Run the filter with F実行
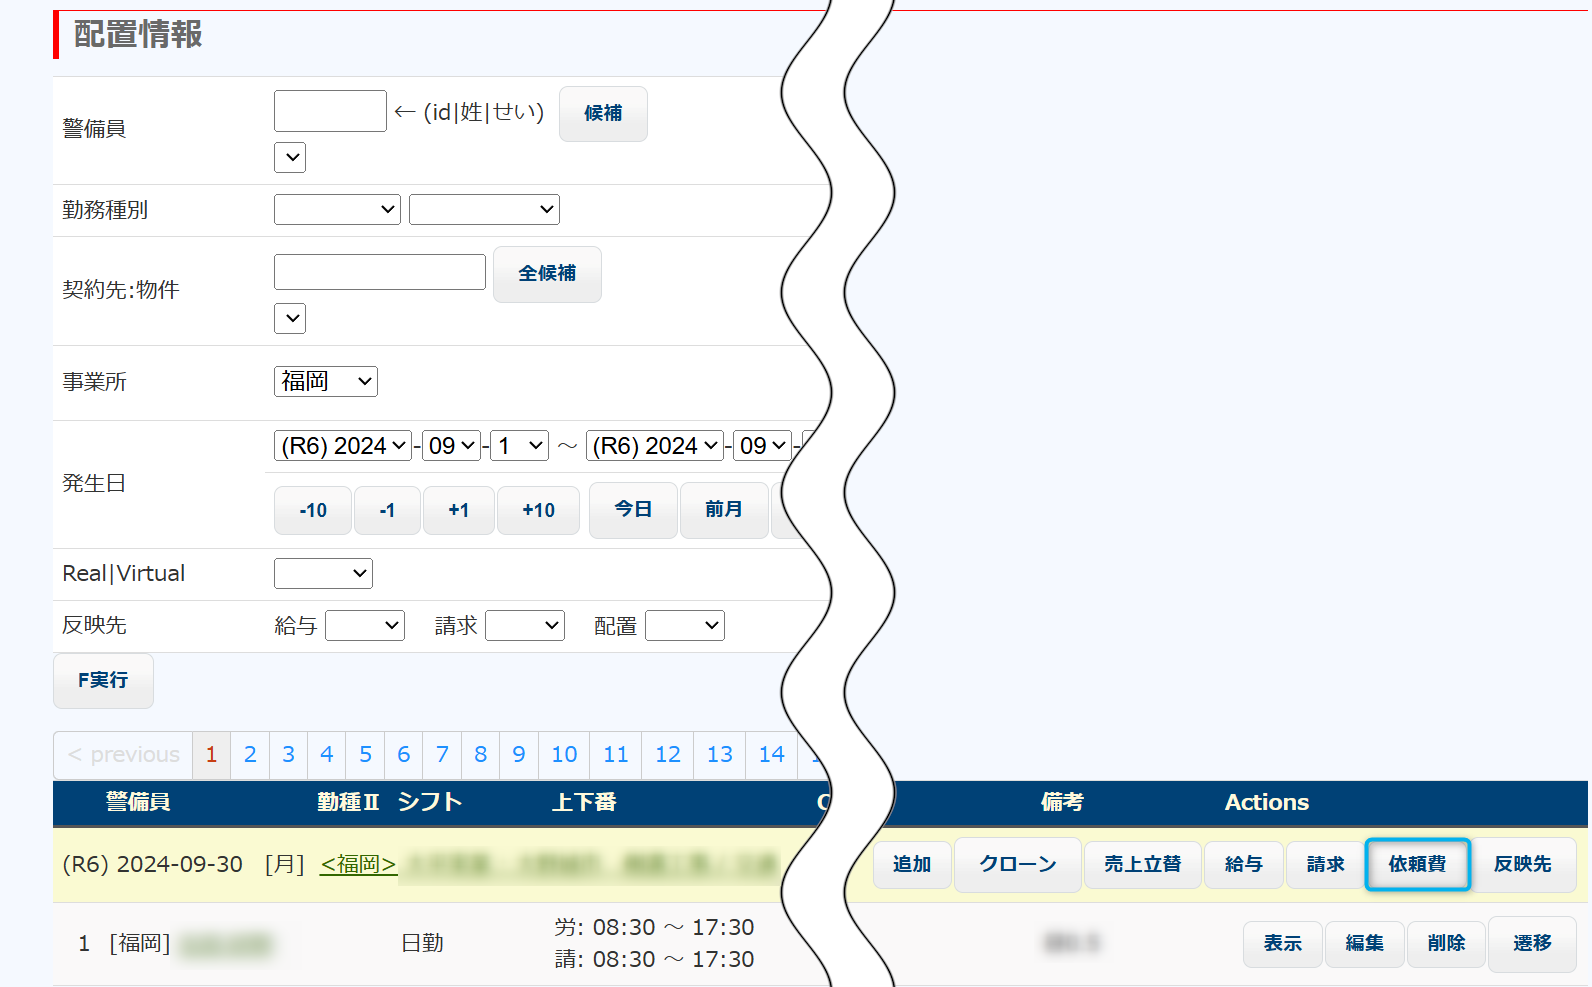Screen dimensions: 1592x987 click(x=103, y=681)
